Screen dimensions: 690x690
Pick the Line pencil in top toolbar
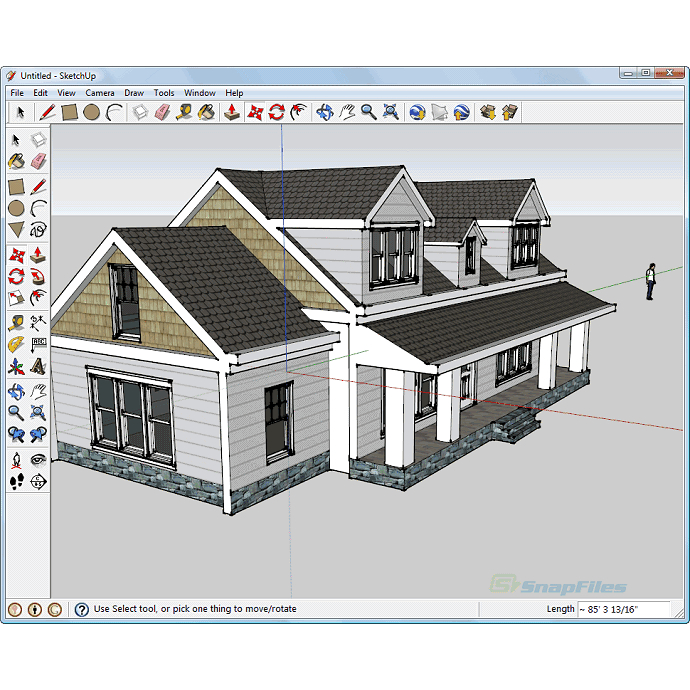[x=48, y=112]
